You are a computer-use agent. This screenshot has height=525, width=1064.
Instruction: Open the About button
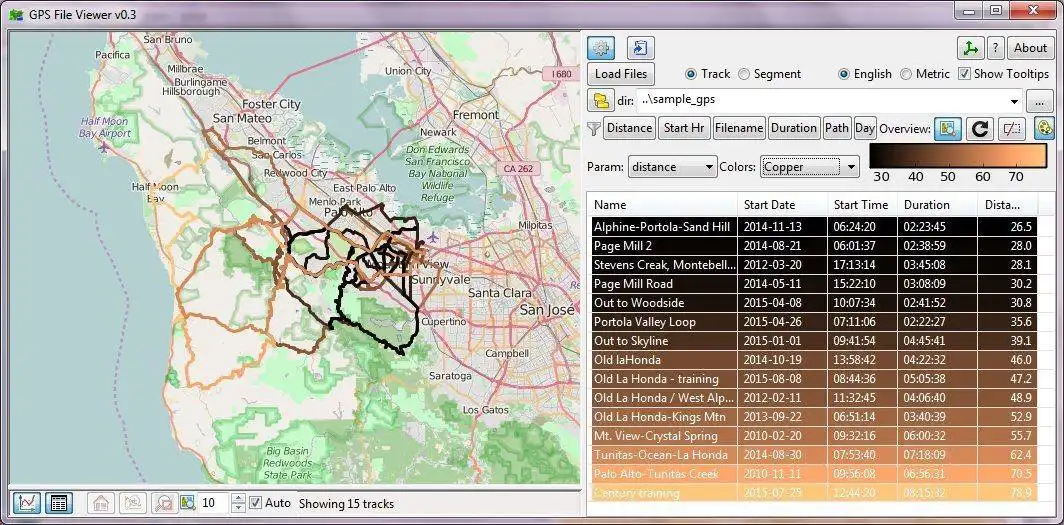[1030, 48]
